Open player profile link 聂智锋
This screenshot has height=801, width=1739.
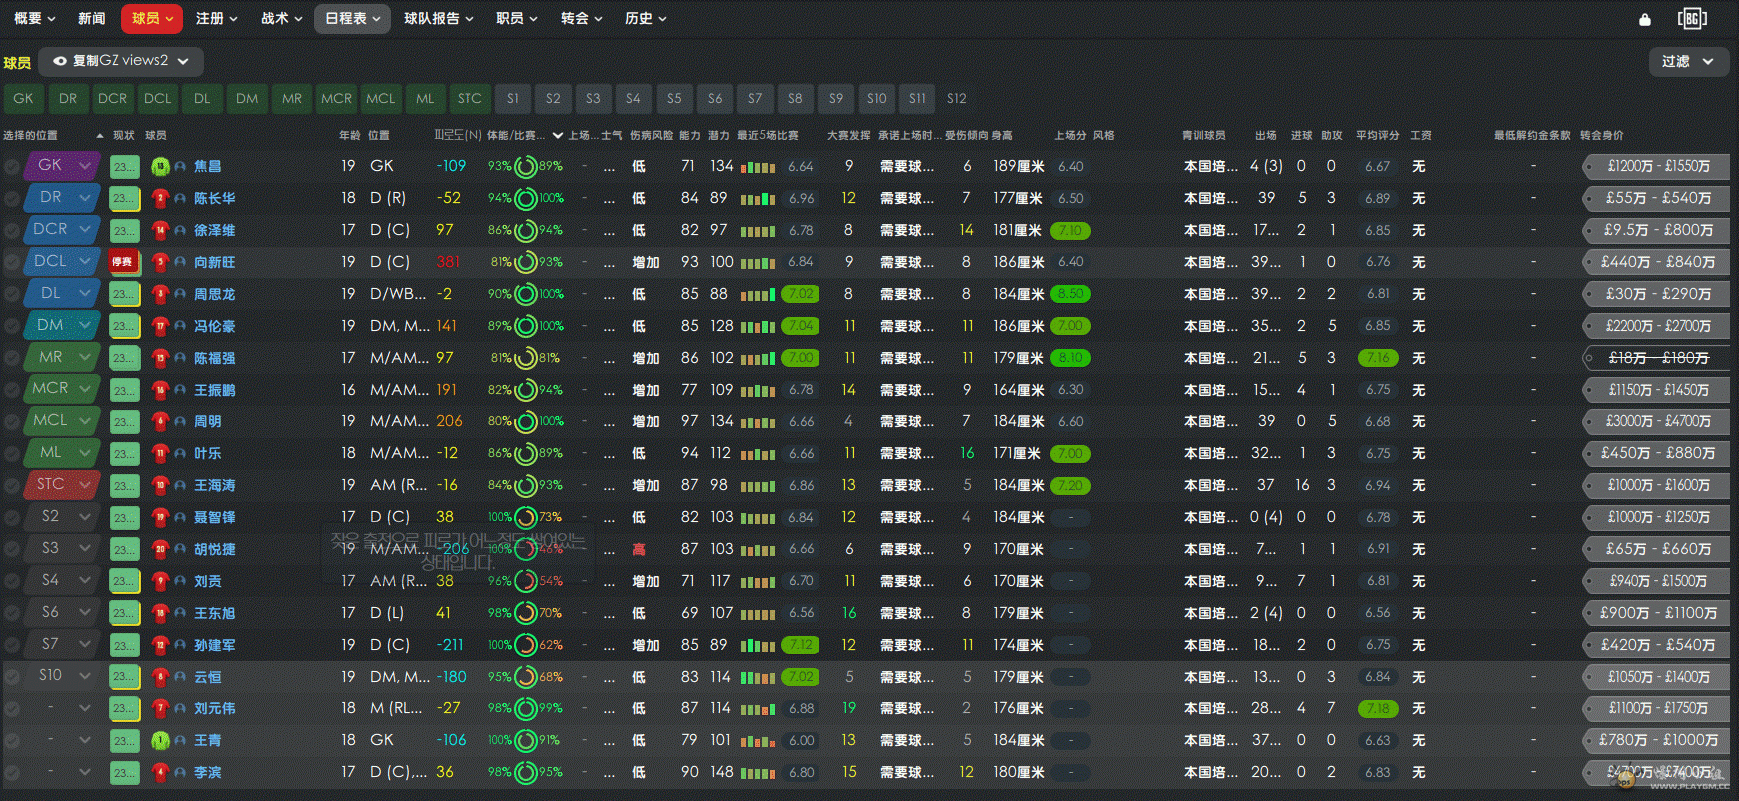(x=215, y=517)
